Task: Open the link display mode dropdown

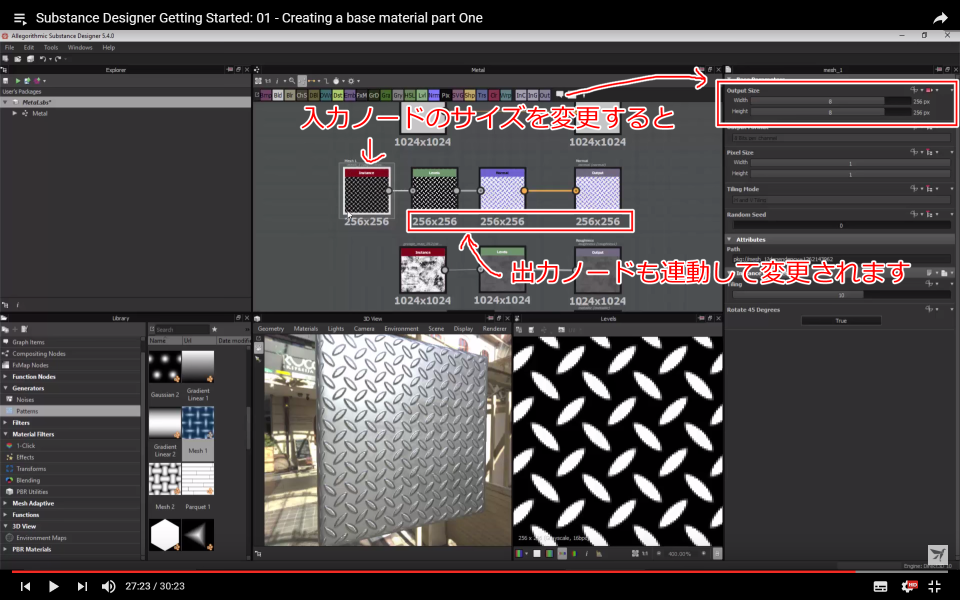Action: (x=315, y=81)
